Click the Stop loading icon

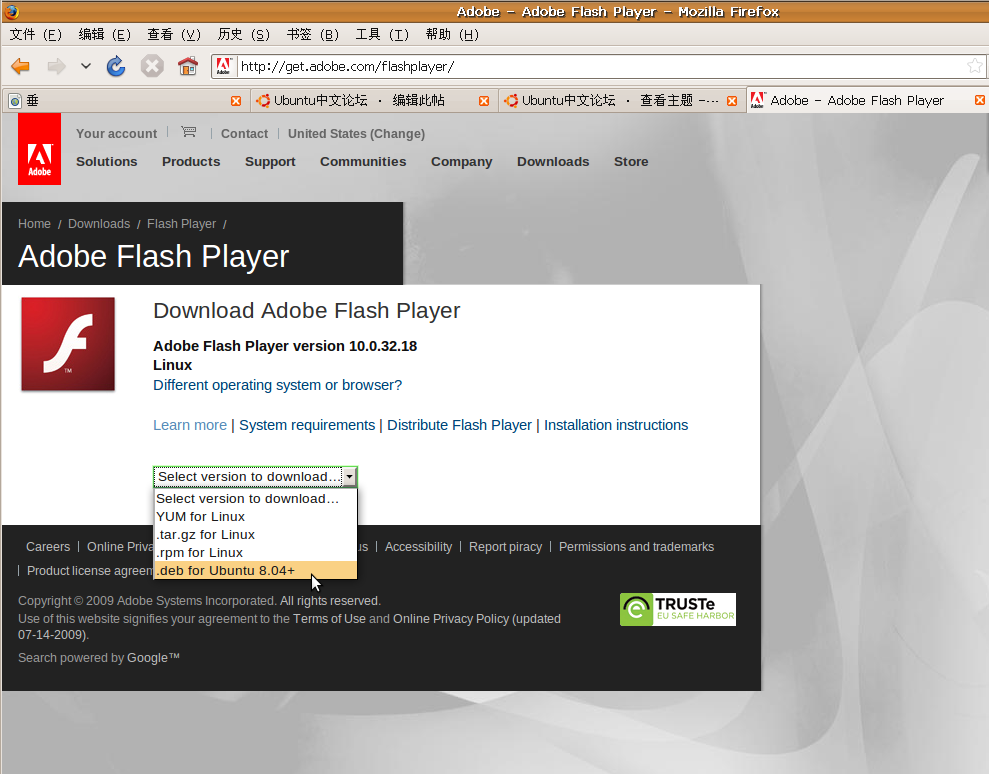pos(152,66)
